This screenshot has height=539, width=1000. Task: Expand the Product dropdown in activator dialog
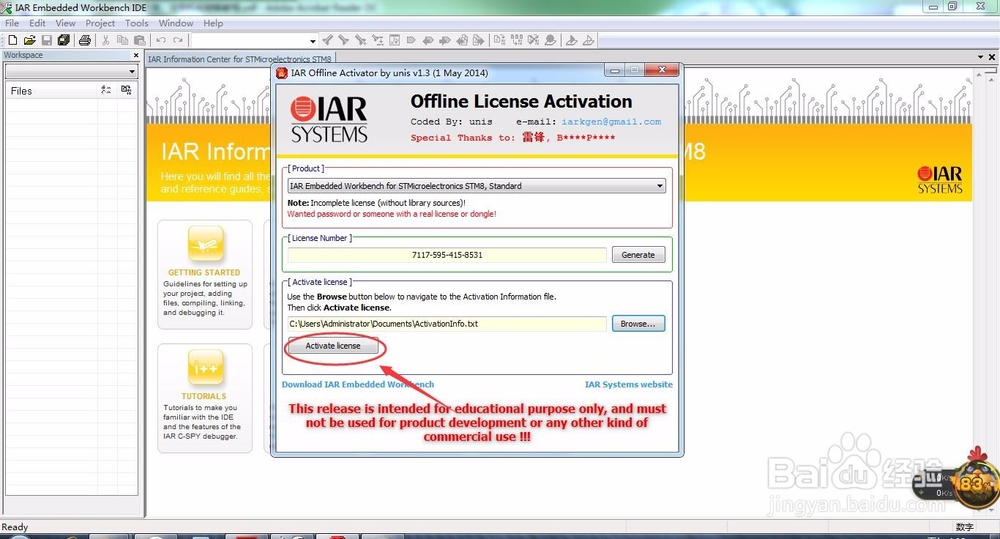coord(659,186)
